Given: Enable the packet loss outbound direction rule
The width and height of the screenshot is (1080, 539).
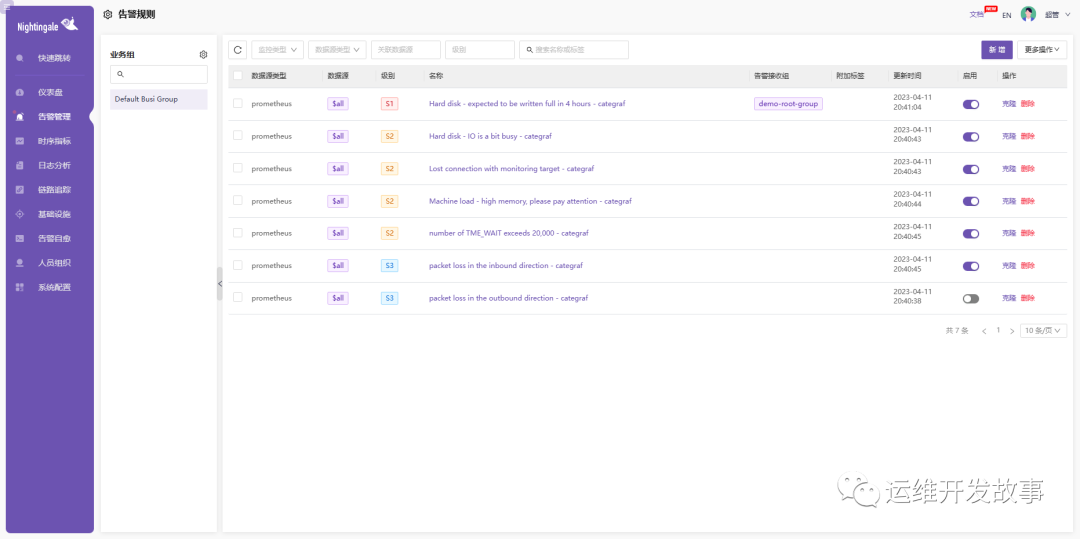Looking at the screenshot, I should pos(970,298).
